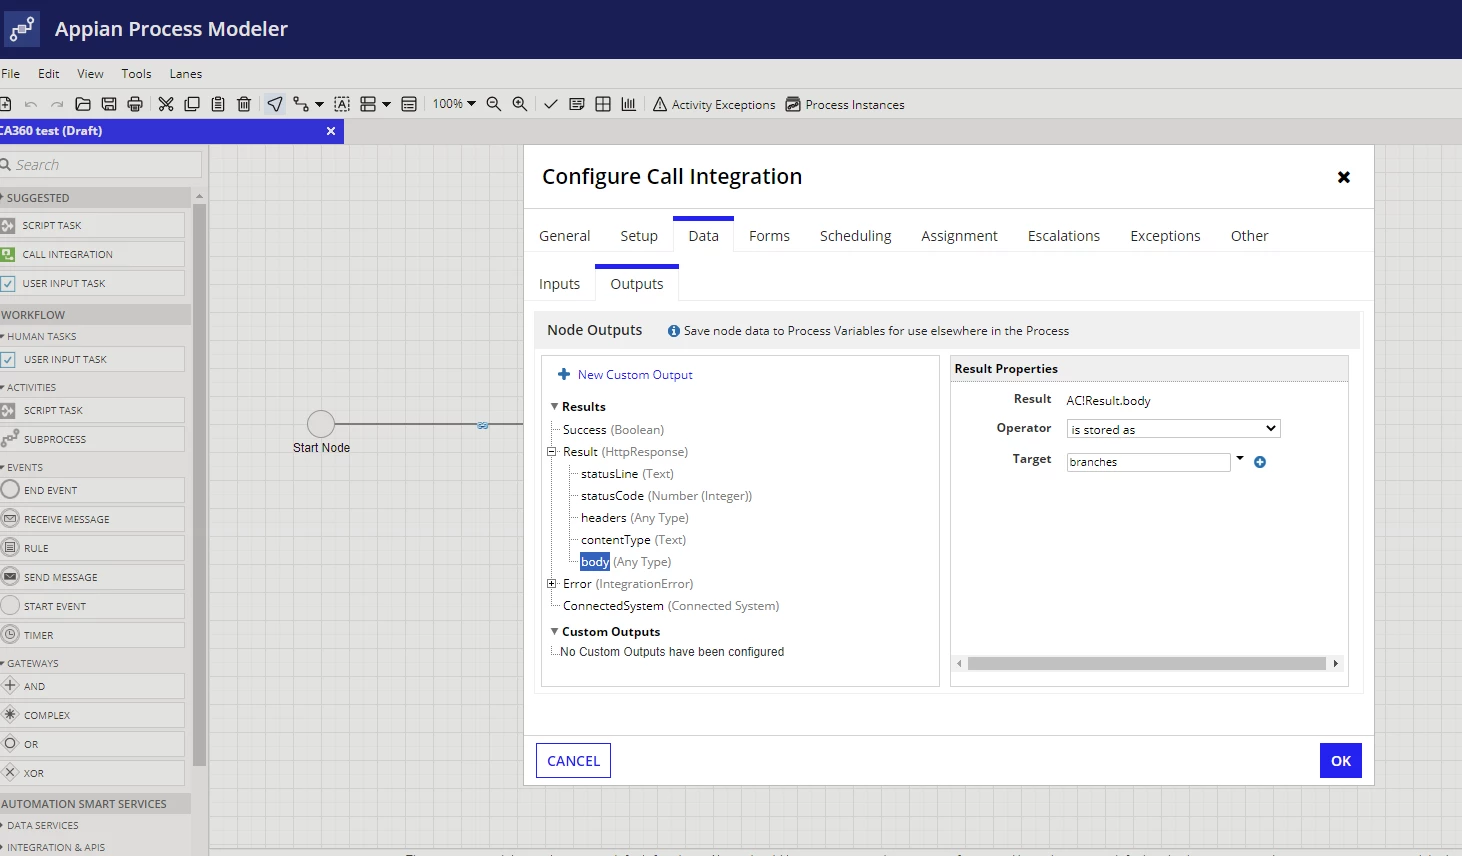Viewport: 1462px width, 856px height.
Task: Pick the OR gateway from the palette
Action: 92,744
